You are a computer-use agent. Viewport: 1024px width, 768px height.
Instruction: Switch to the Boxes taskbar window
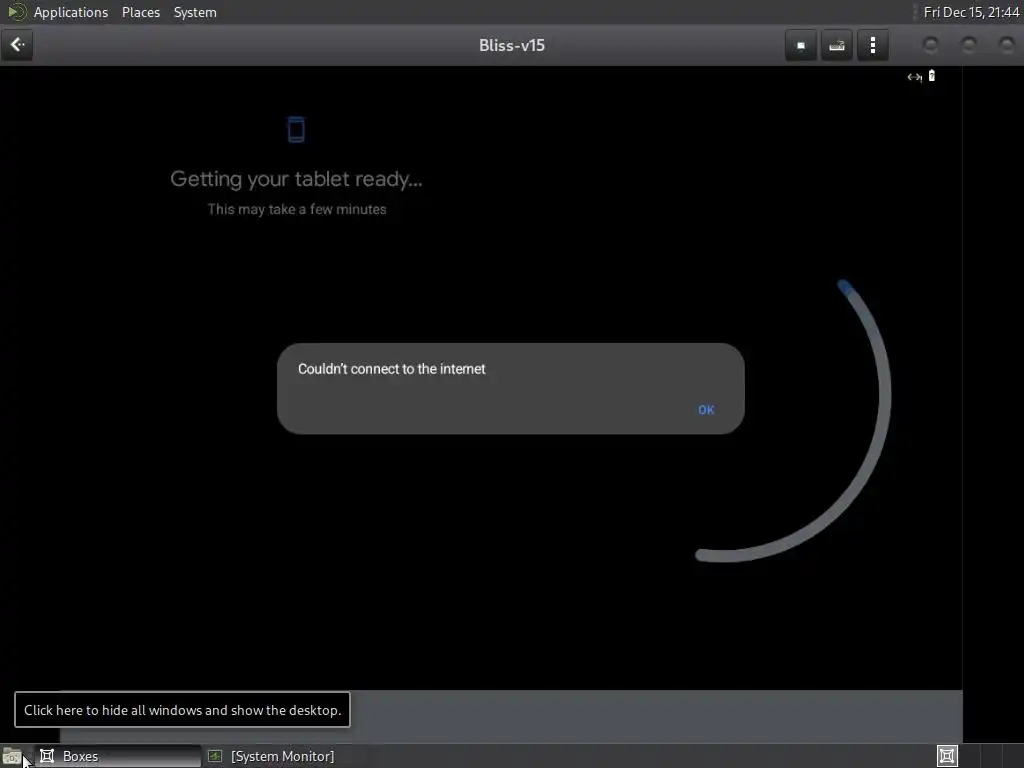click(x=119, y=756)
